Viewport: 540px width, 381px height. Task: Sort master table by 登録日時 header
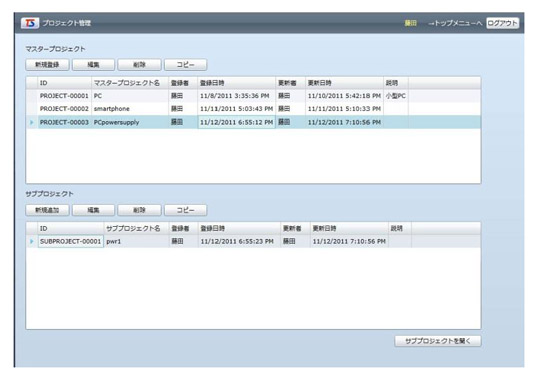237,83
